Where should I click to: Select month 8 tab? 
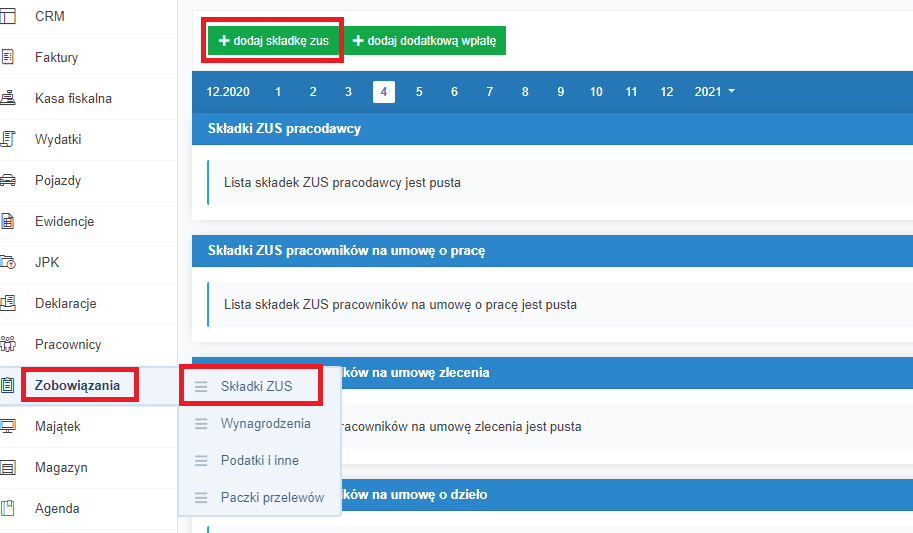point(525,92)
